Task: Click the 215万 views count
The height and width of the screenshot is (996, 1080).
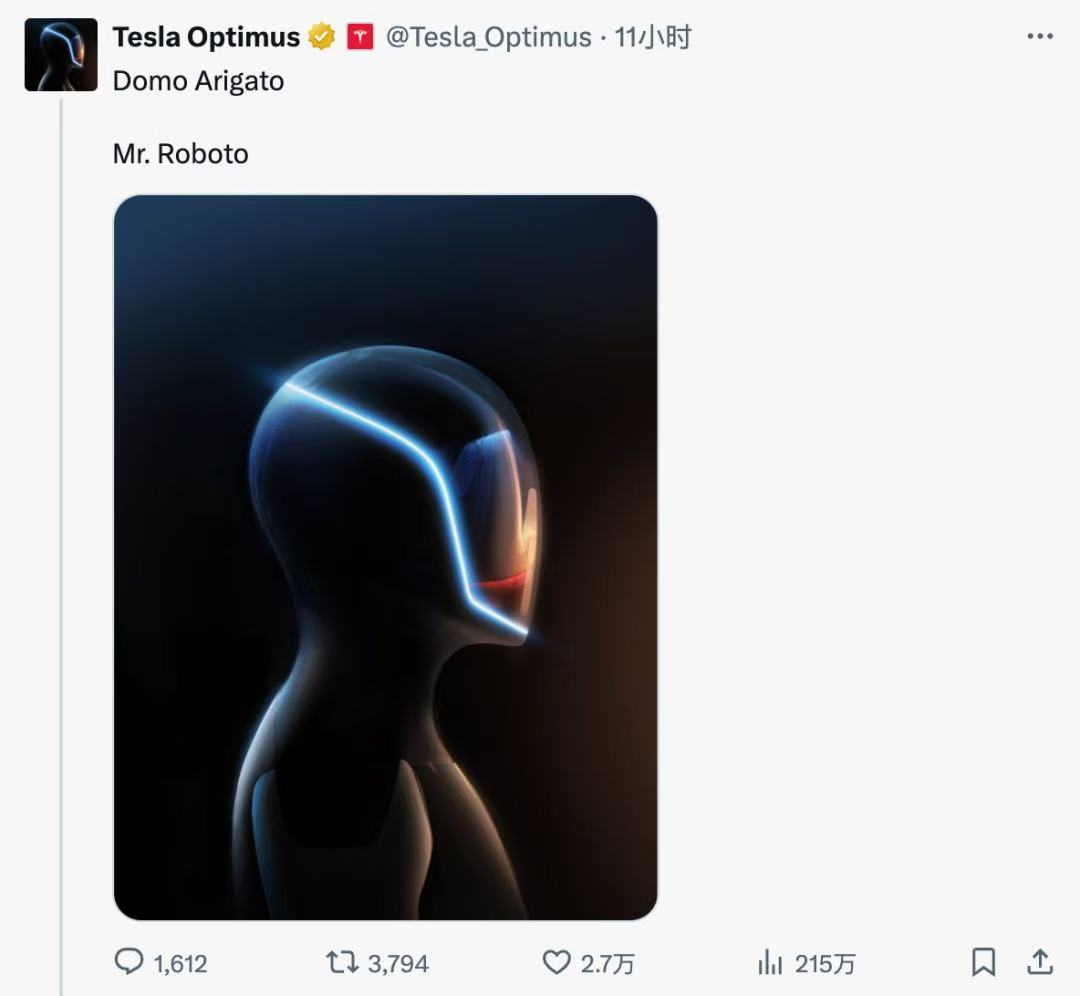Action: point(824,964)
